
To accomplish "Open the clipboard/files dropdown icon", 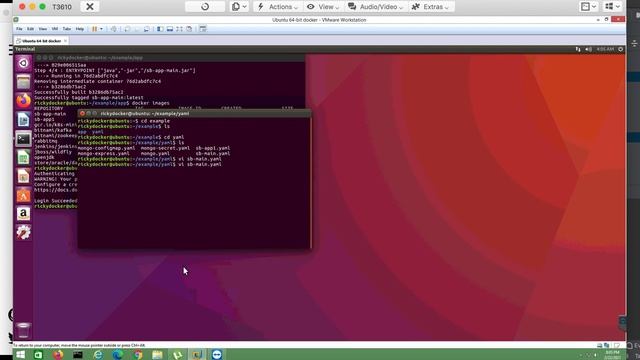I will point(239,7).
